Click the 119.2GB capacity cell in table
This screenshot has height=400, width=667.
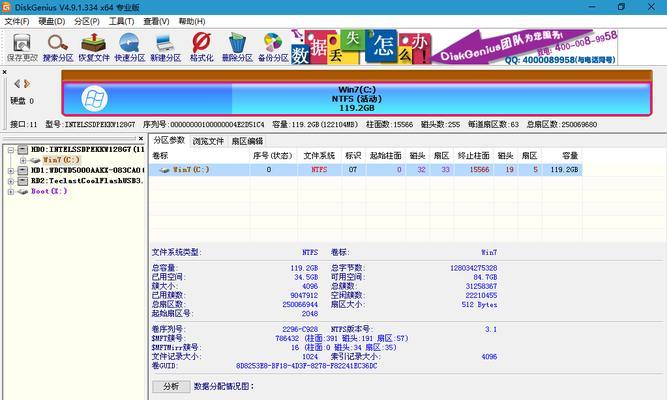(564, 169)
